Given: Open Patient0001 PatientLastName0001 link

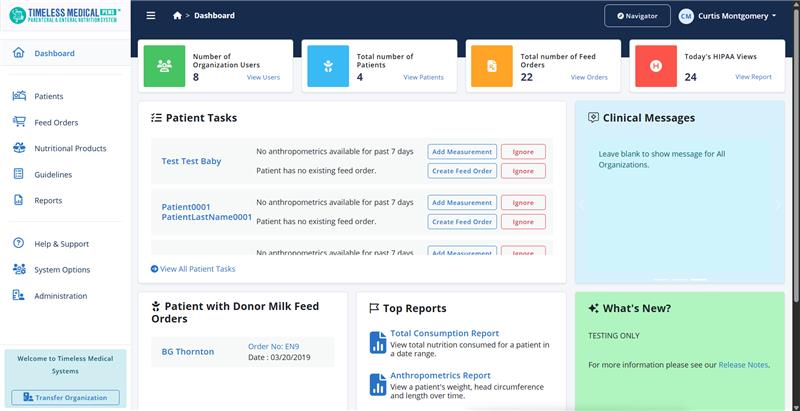Looking at the screenshot, I should [207, 212].
